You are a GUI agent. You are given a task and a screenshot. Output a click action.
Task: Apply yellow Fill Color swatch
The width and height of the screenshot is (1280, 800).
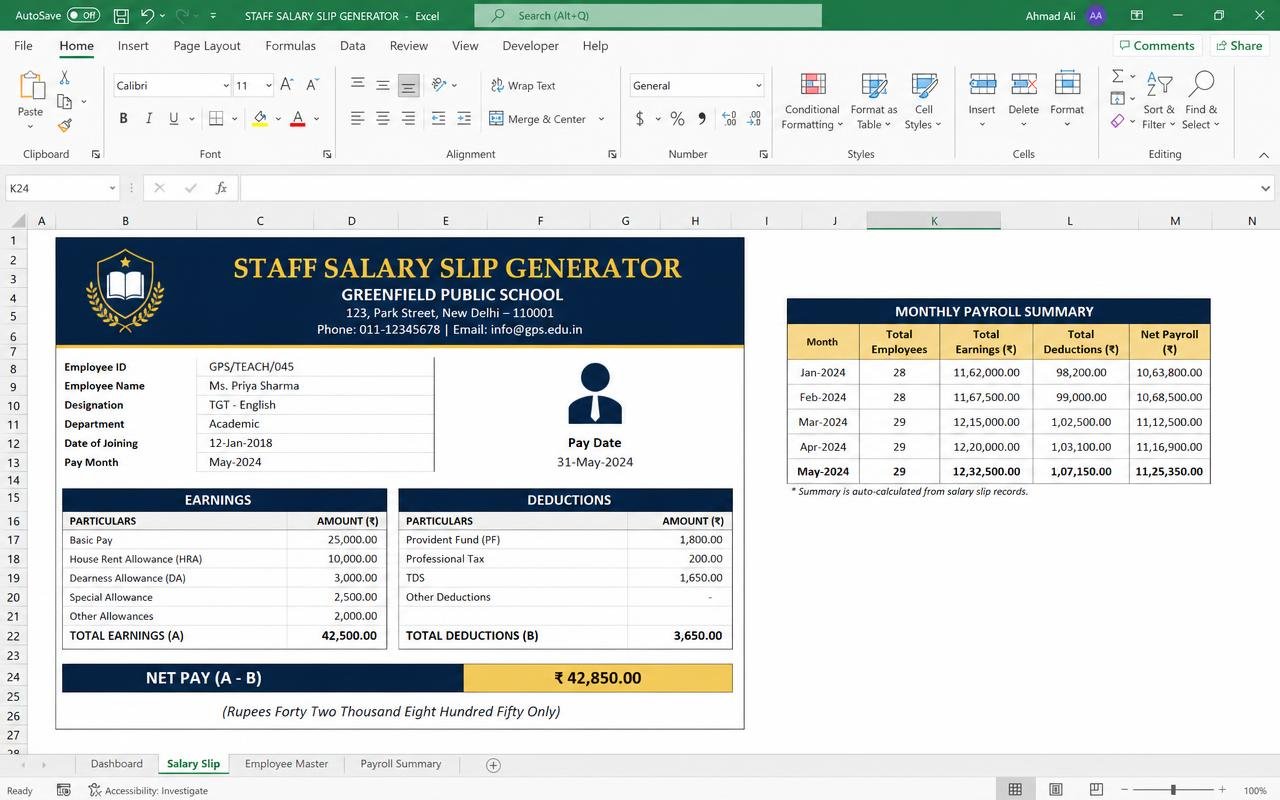(260, 118)
